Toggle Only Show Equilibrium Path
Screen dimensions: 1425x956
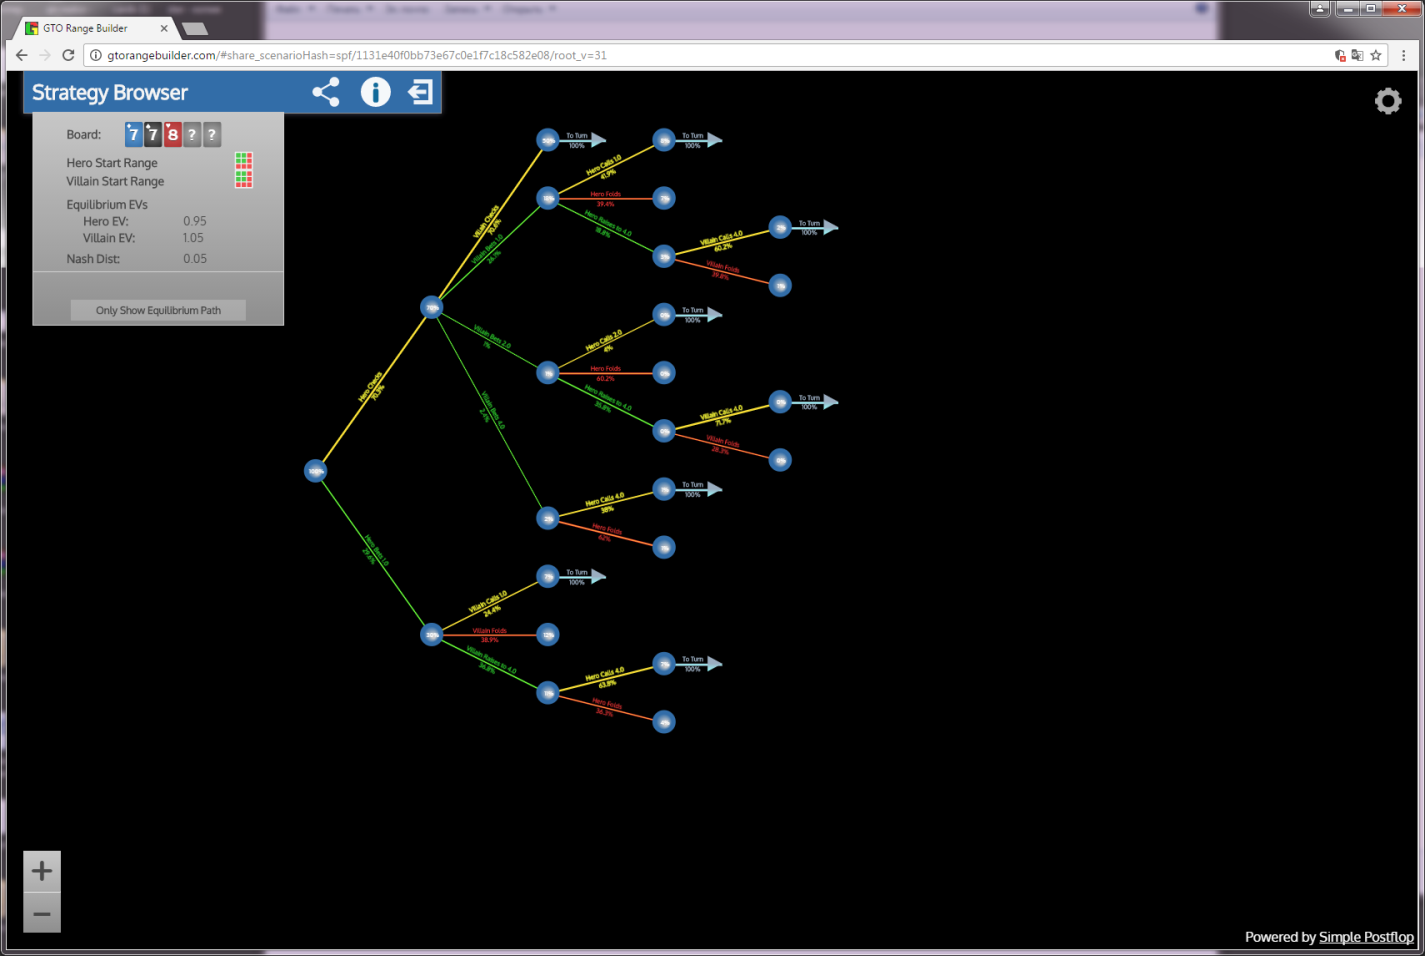point(158,310)
